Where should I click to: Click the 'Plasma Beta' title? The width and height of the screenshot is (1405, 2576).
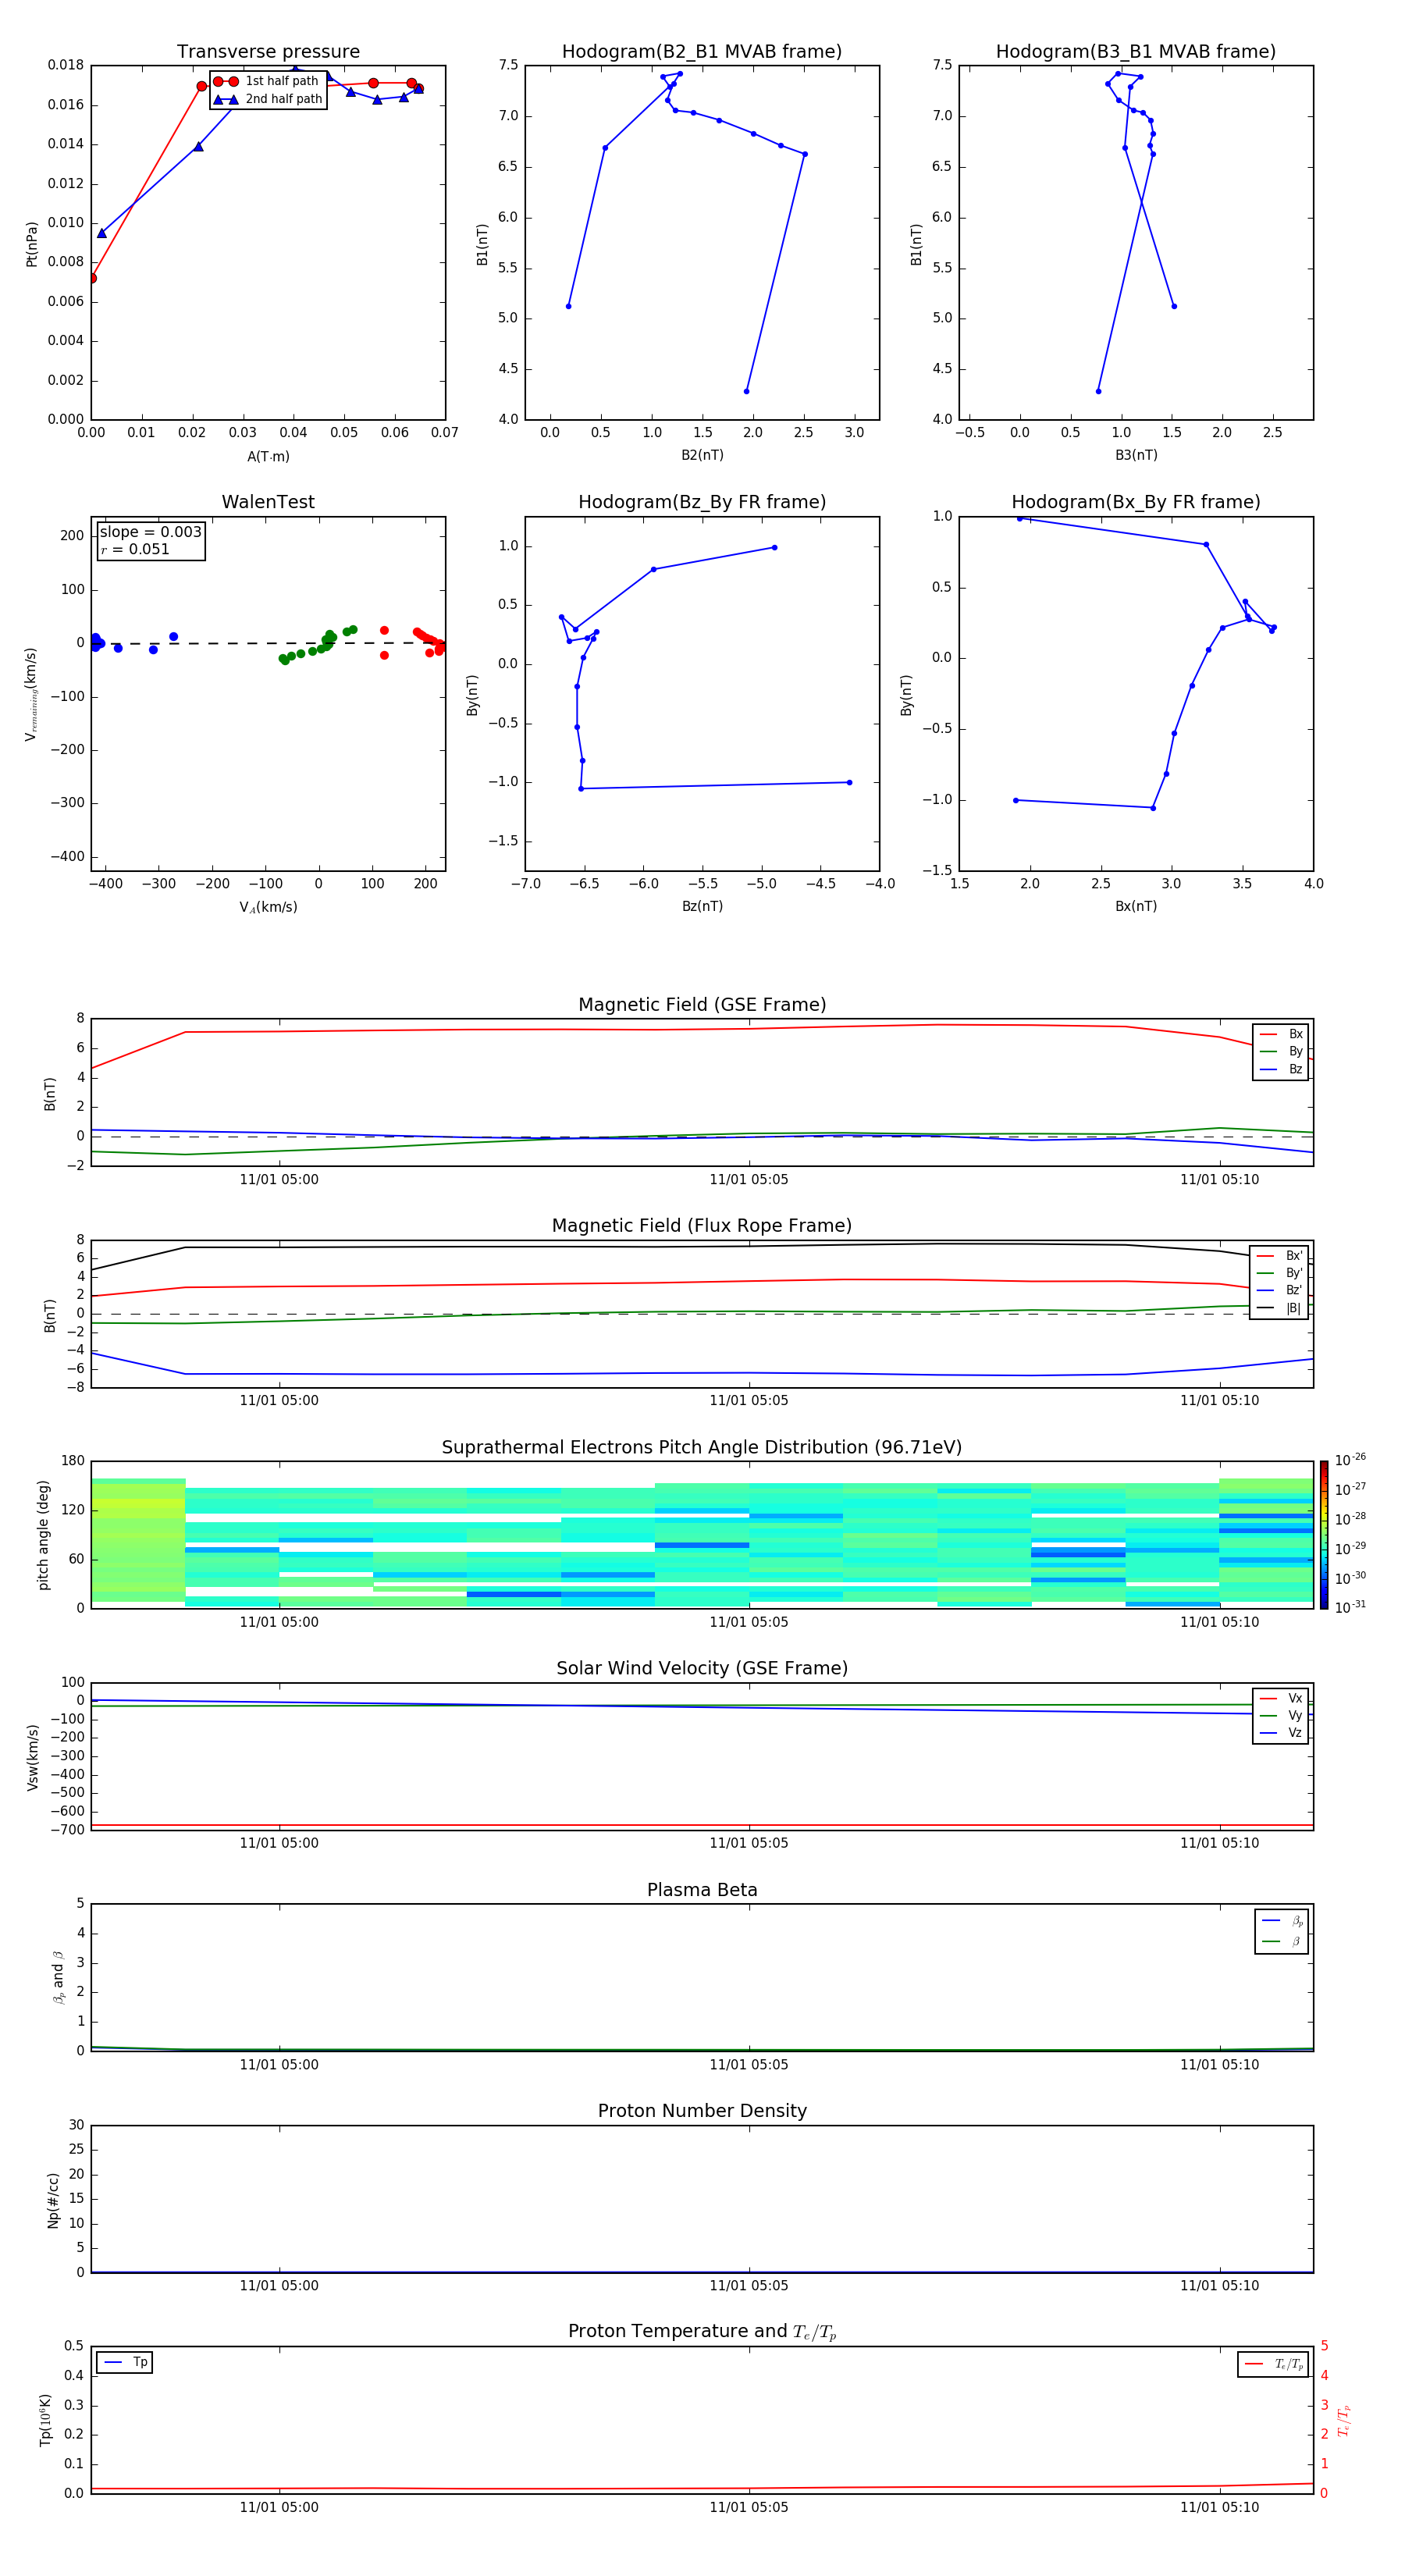(x=702, y=1891)
